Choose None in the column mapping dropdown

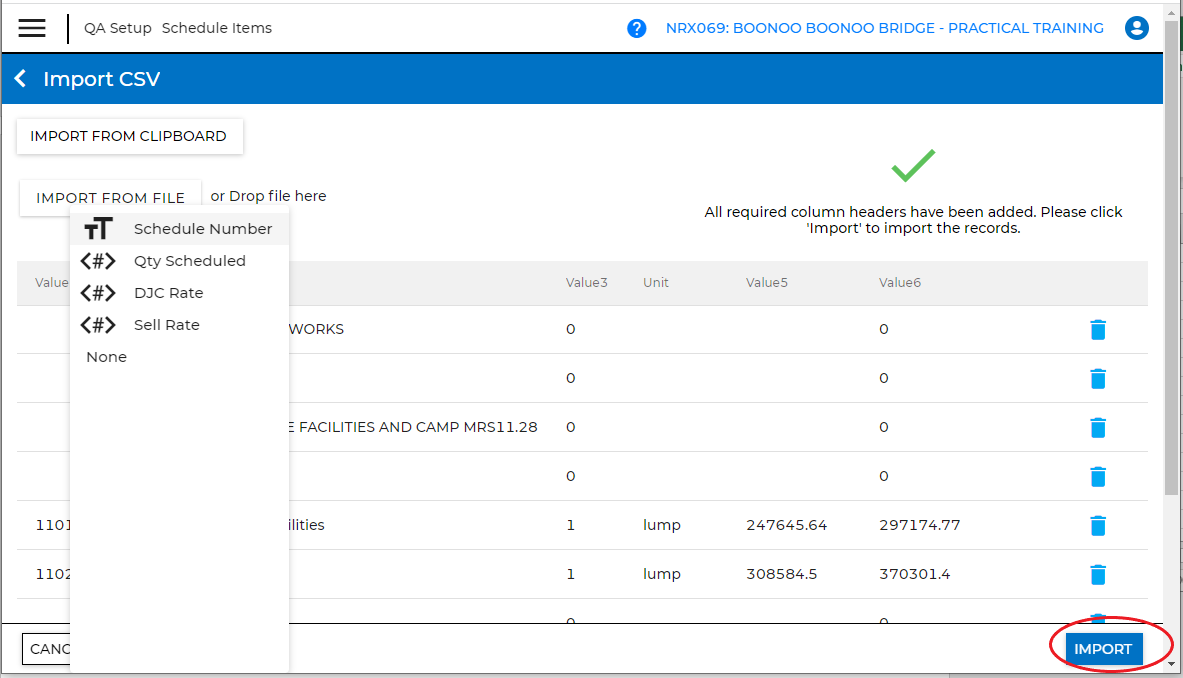(106, 356)
